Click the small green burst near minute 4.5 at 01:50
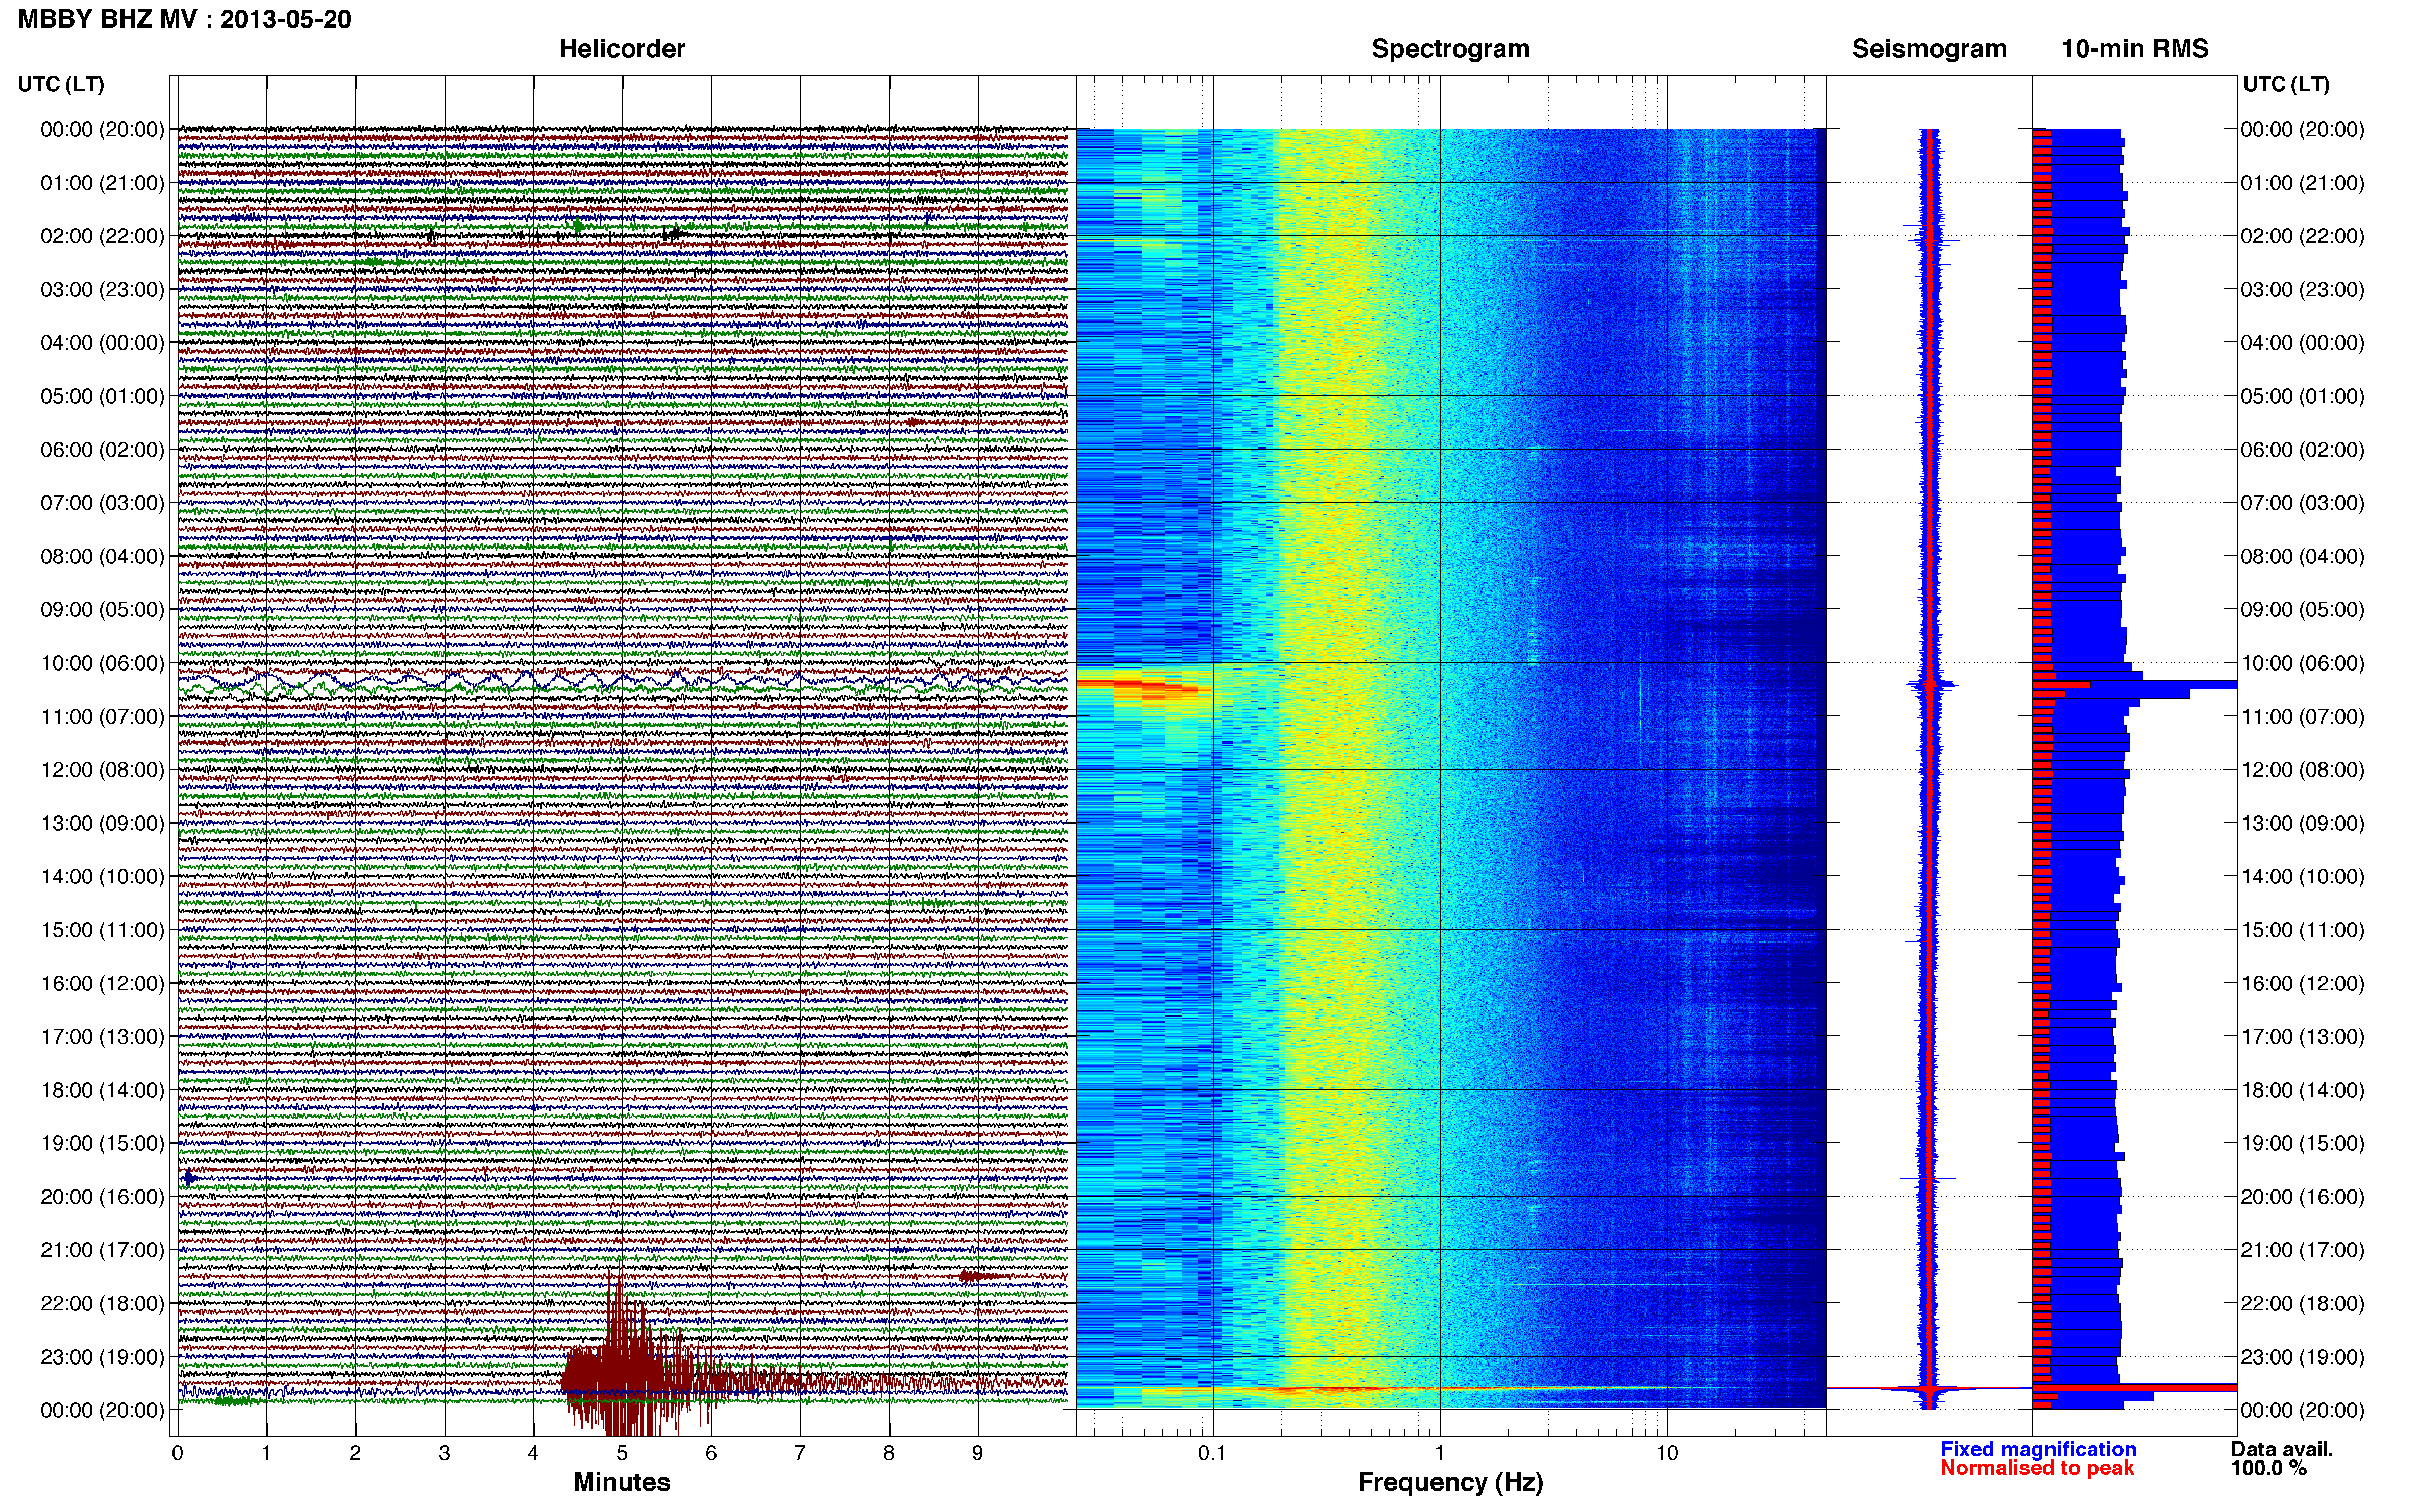 577,226
